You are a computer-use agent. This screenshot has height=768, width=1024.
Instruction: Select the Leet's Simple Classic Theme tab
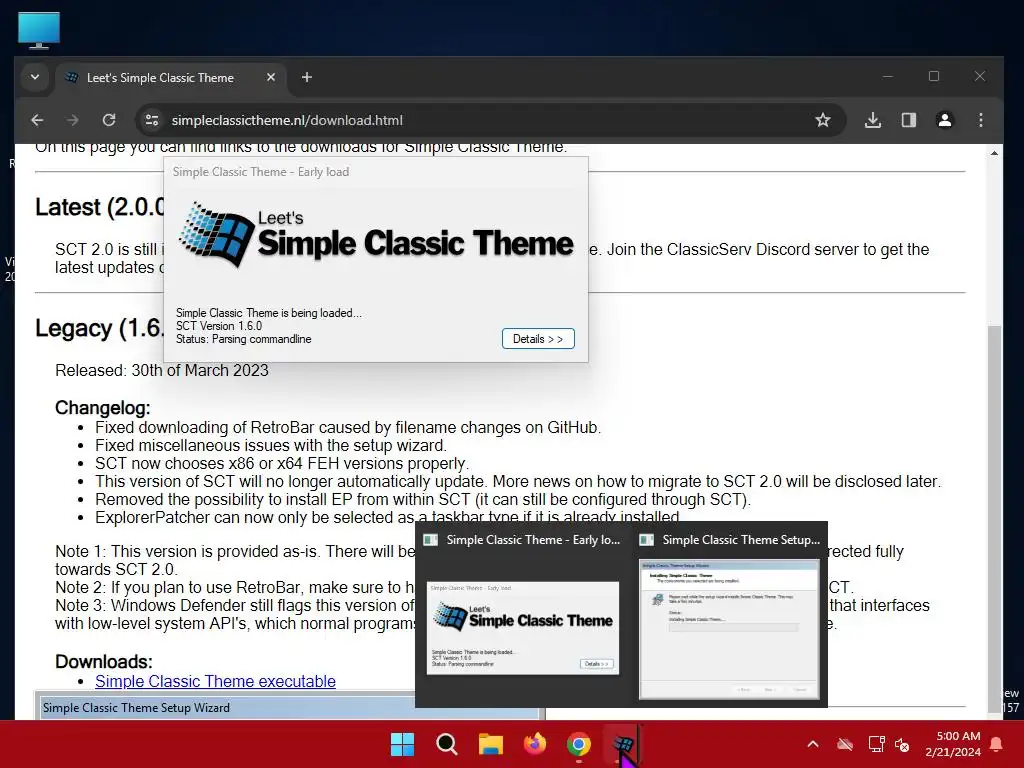pyautogui.click(x=160, y=78)
